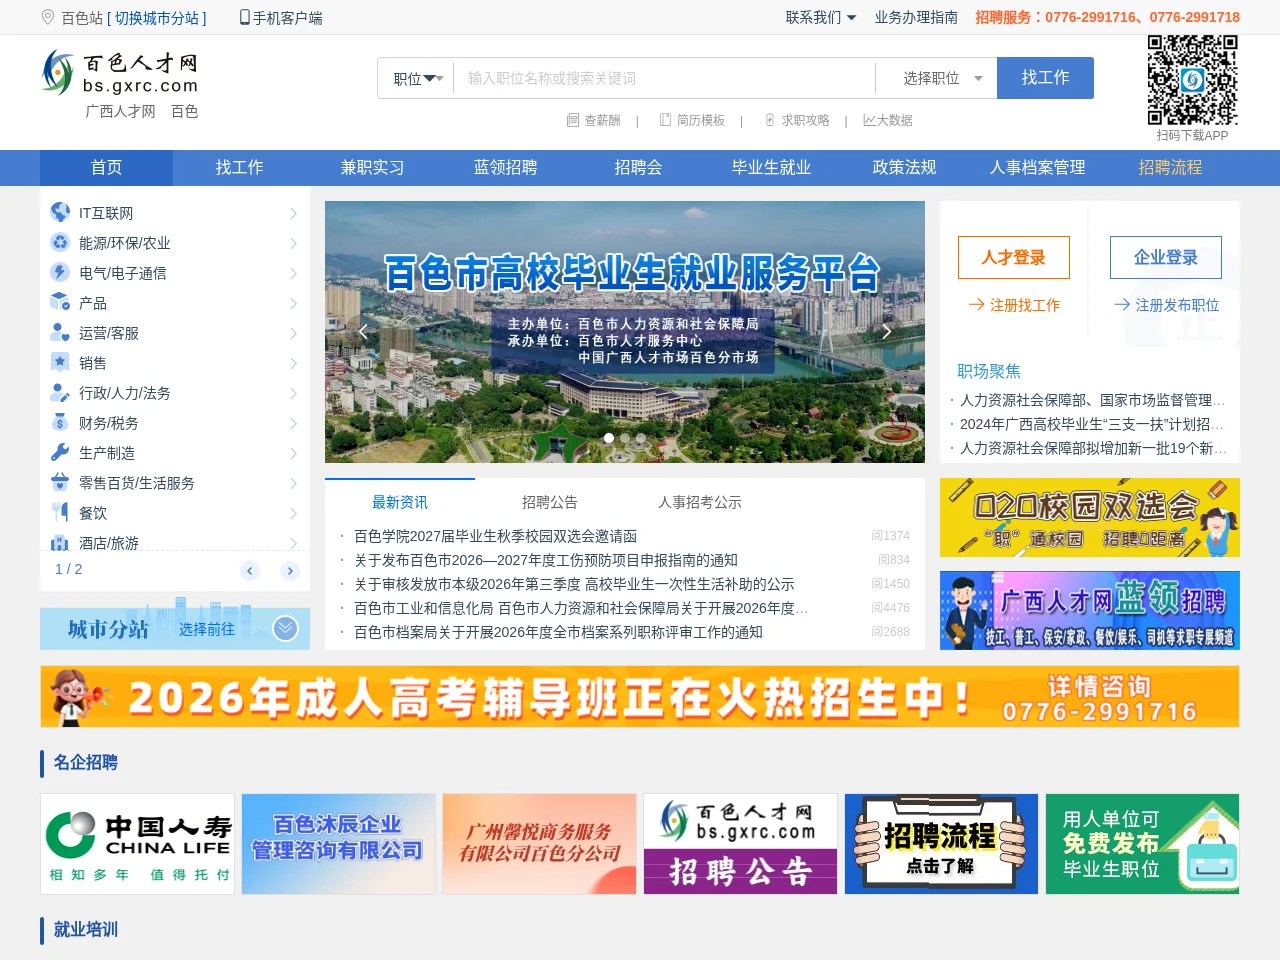The image size is (1280, 960).
Task: Open the 注册找工作 link
Action: 1014,305
